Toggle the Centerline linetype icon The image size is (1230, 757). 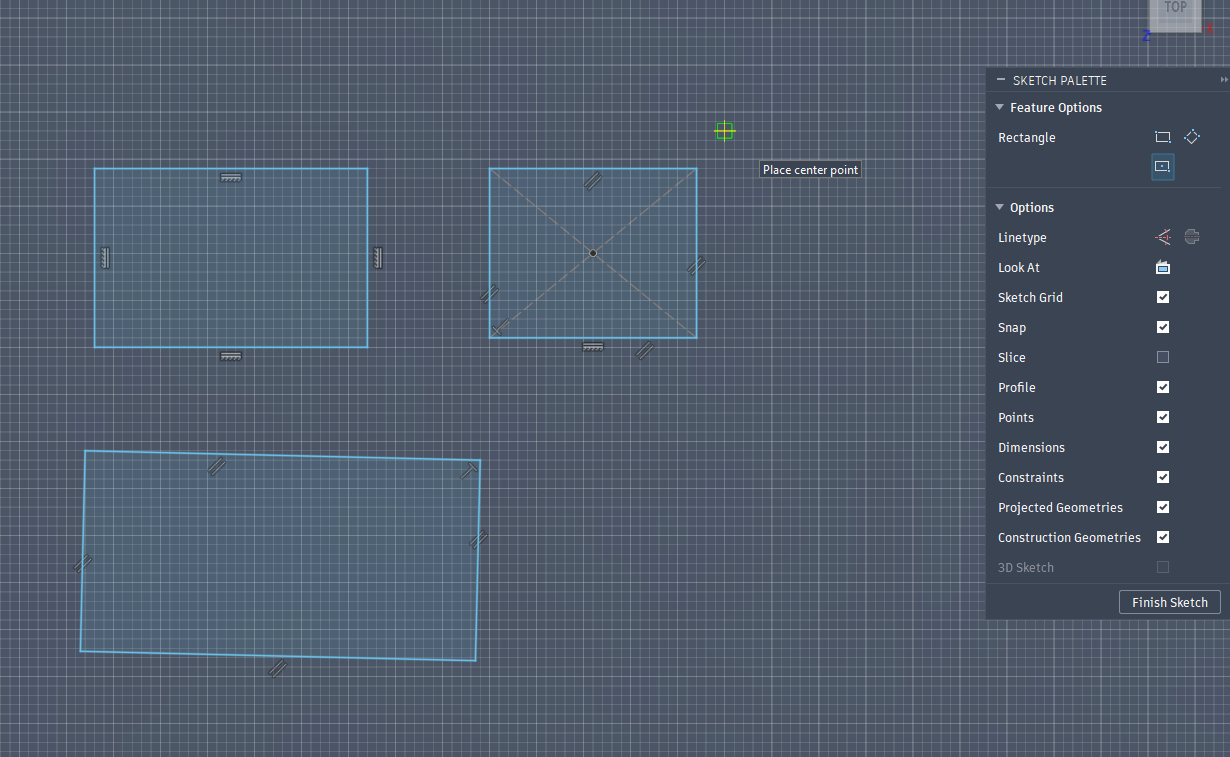coord(1192,237)
